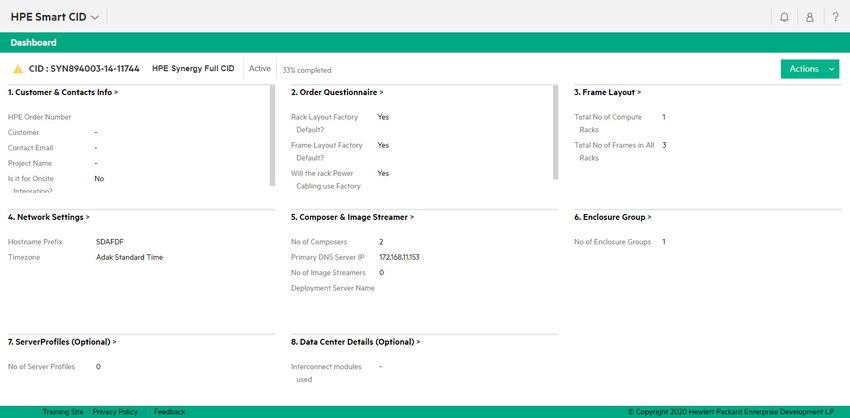
Task: Open the help question mark icon
Action: point(835,17)
